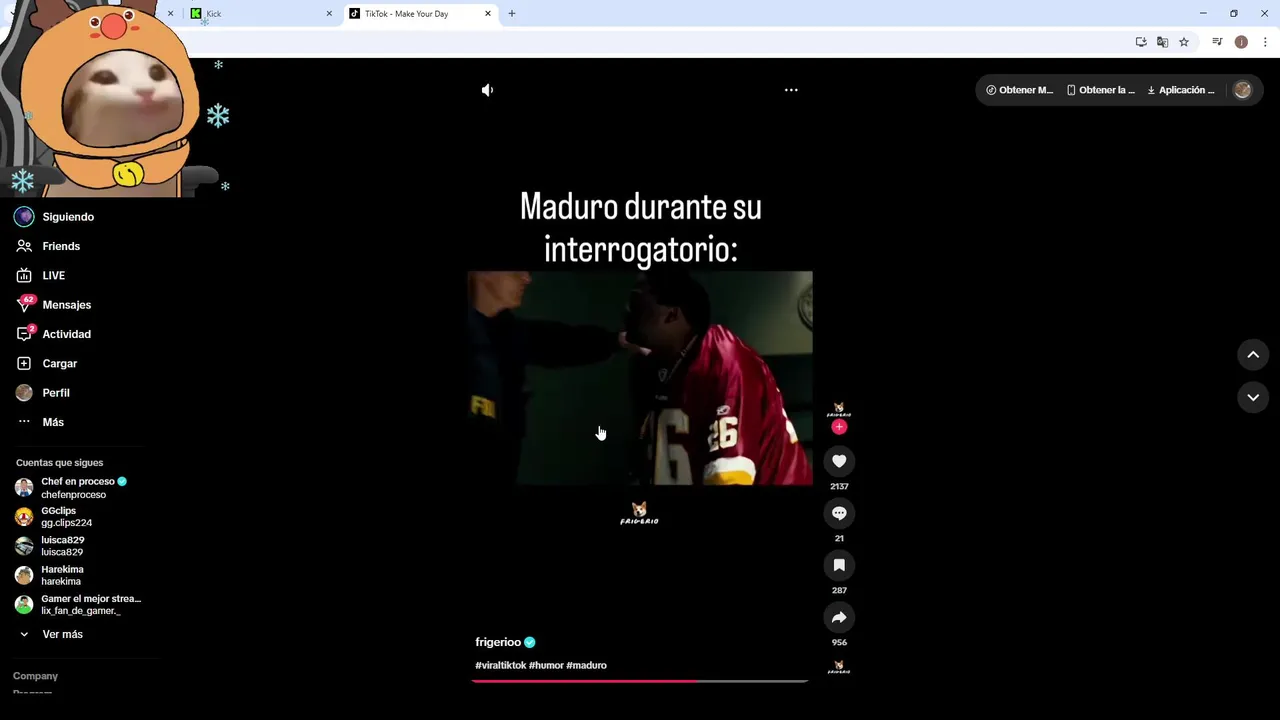Open a new browser tab
Image resolution: width=1280 pixels, height=720 pixels.
(512, 14)
